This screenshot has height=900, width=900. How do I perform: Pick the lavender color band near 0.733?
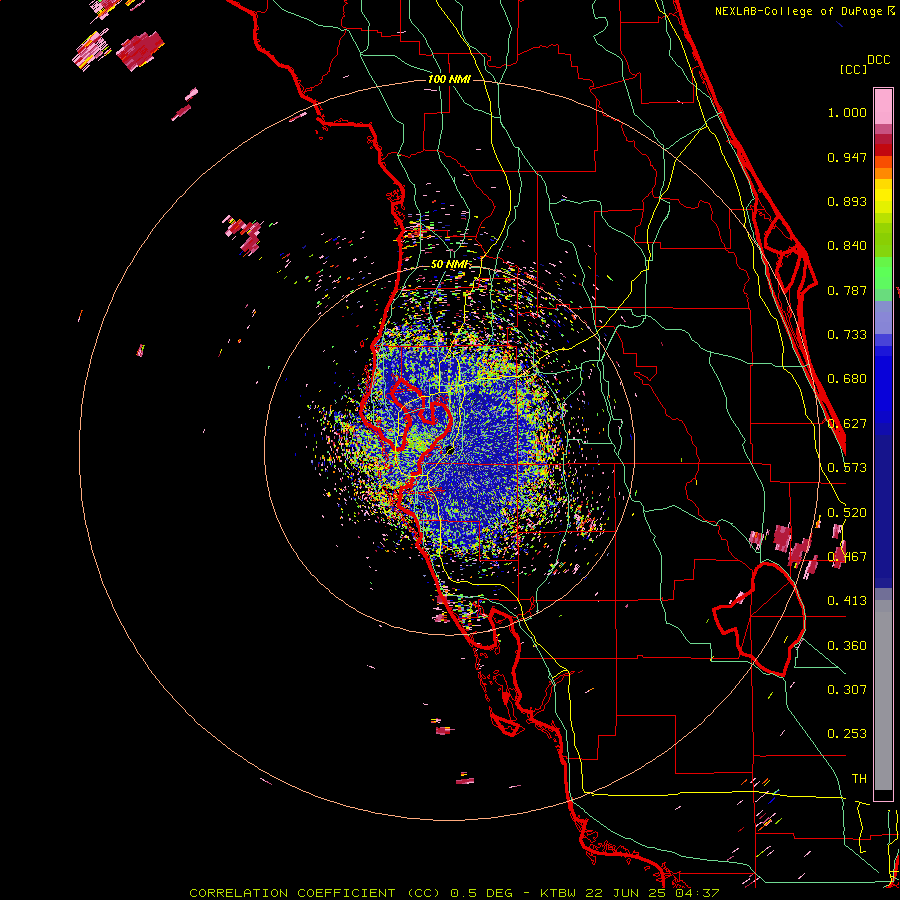pos(883,324)
